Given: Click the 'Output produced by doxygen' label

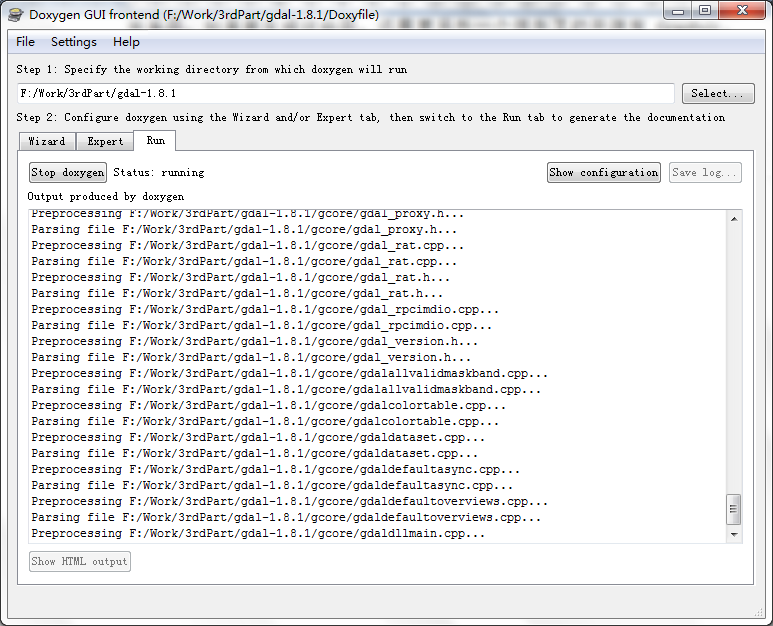Looking at the screenshot, I should pyautogui.click(x=105, y=197).
